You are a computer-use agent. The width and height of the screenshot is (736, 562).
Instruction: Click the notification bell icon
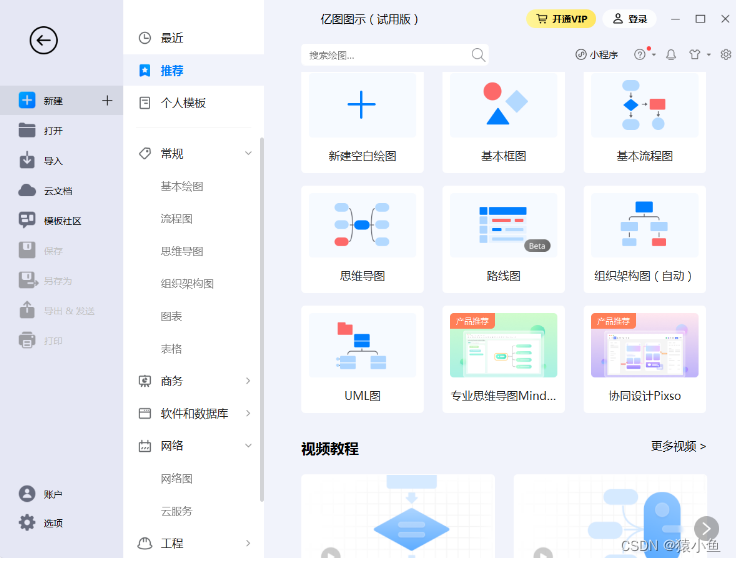(671, 54)
